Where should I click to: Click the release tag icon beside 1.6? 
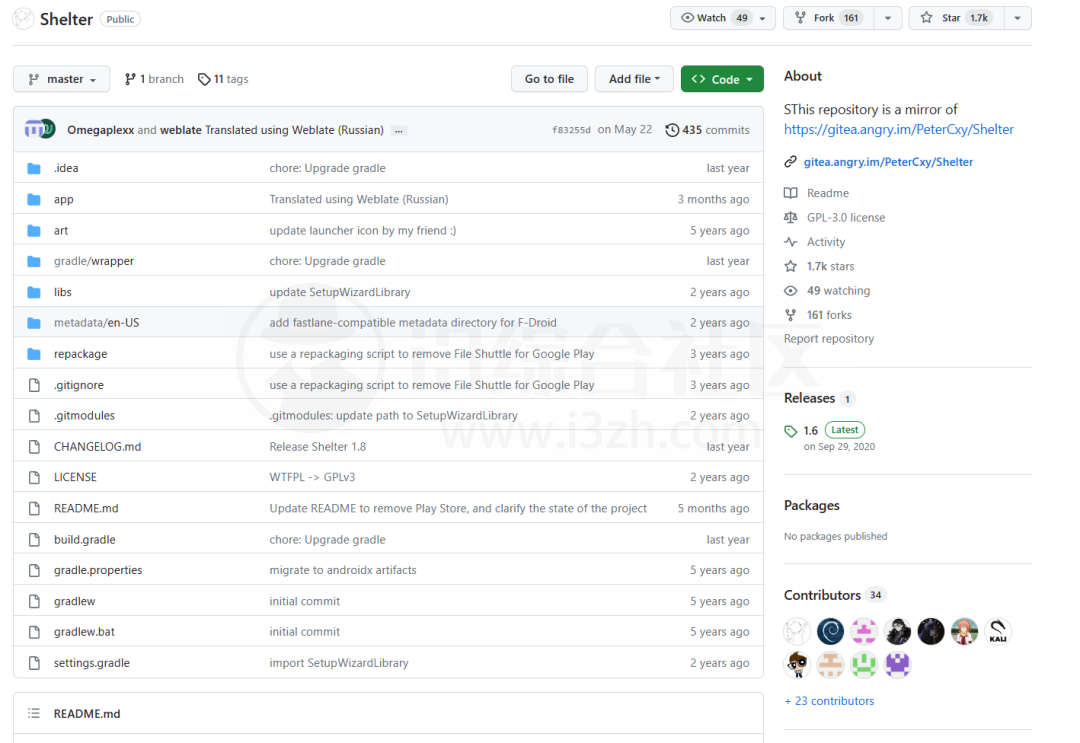791,431
